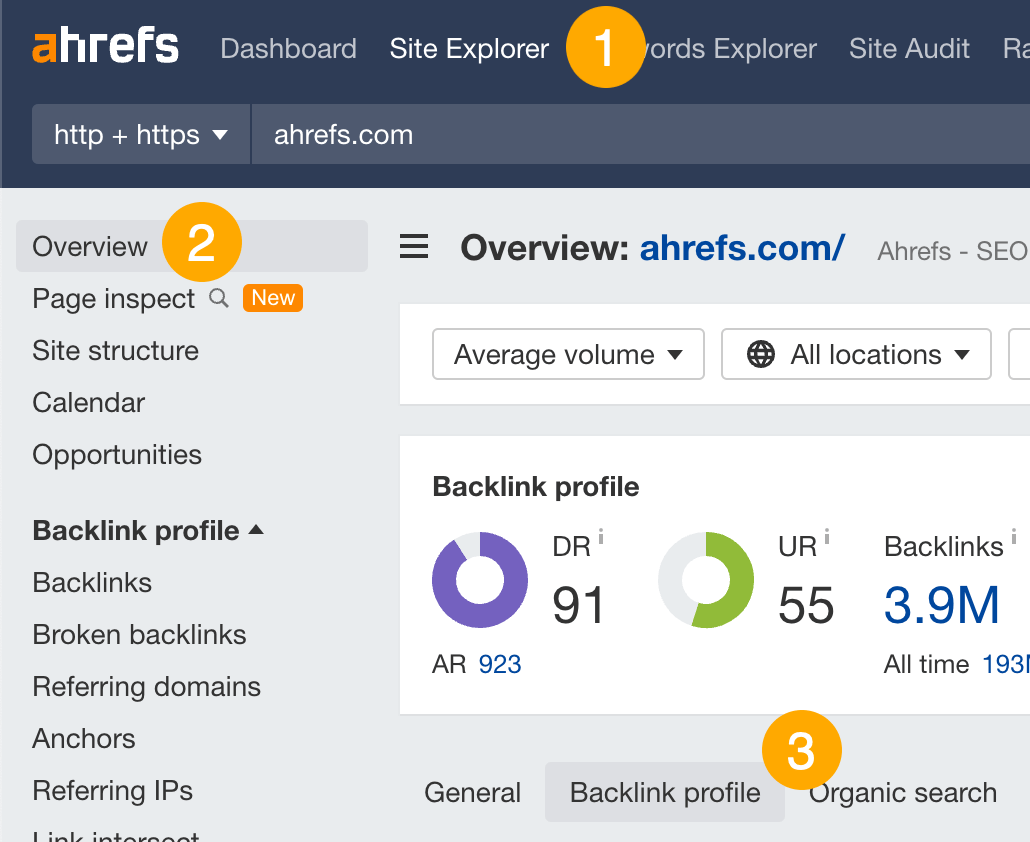Click the globe icon in All locations selector
1030x842 pixels.
coord(762,354)
